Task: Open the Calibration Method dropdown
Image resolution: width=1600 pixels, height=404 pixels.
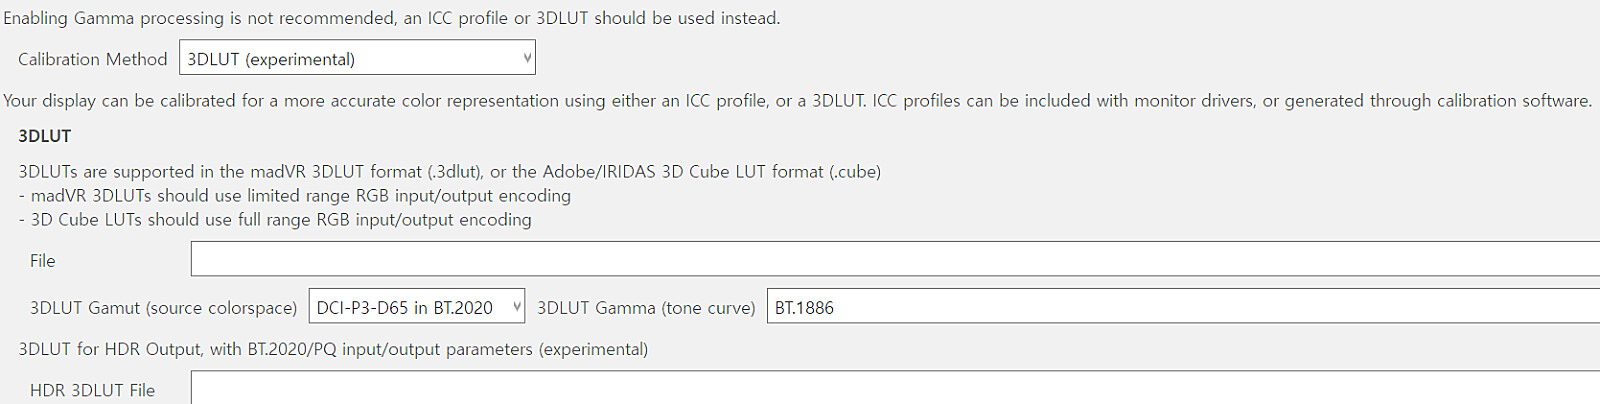Action: pos(356,58)
